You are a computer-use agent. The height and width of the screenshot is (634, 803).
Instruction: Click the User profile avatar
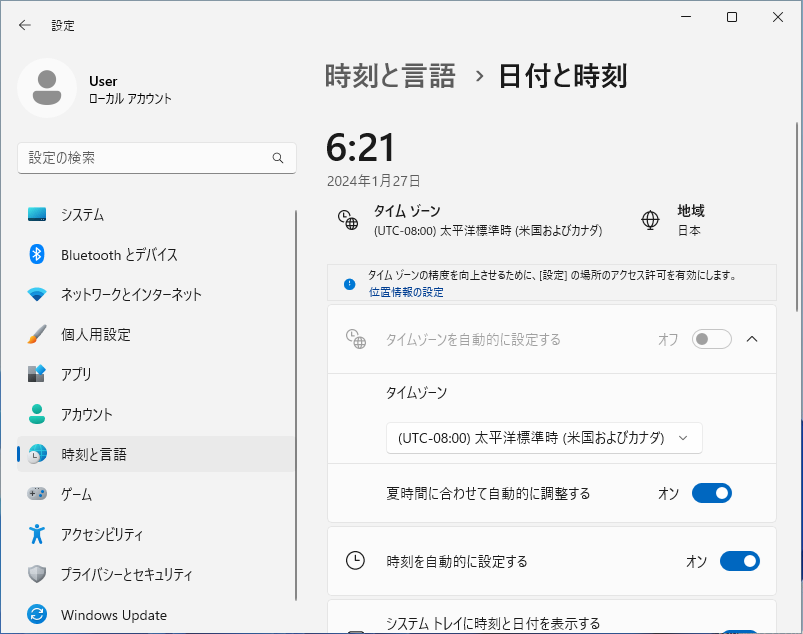tap(47, 88)
